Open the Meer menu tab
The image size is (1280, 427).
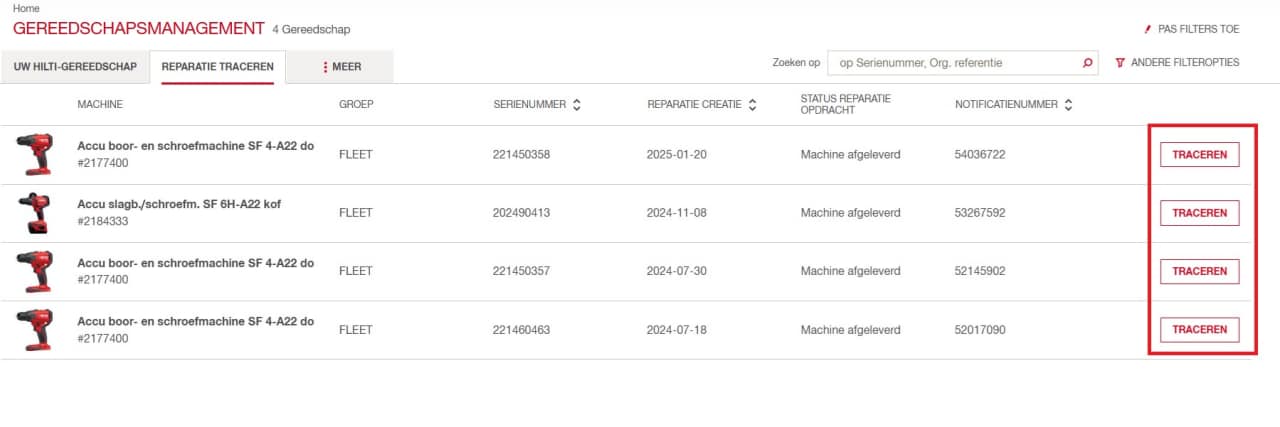(x=341, y=67)
